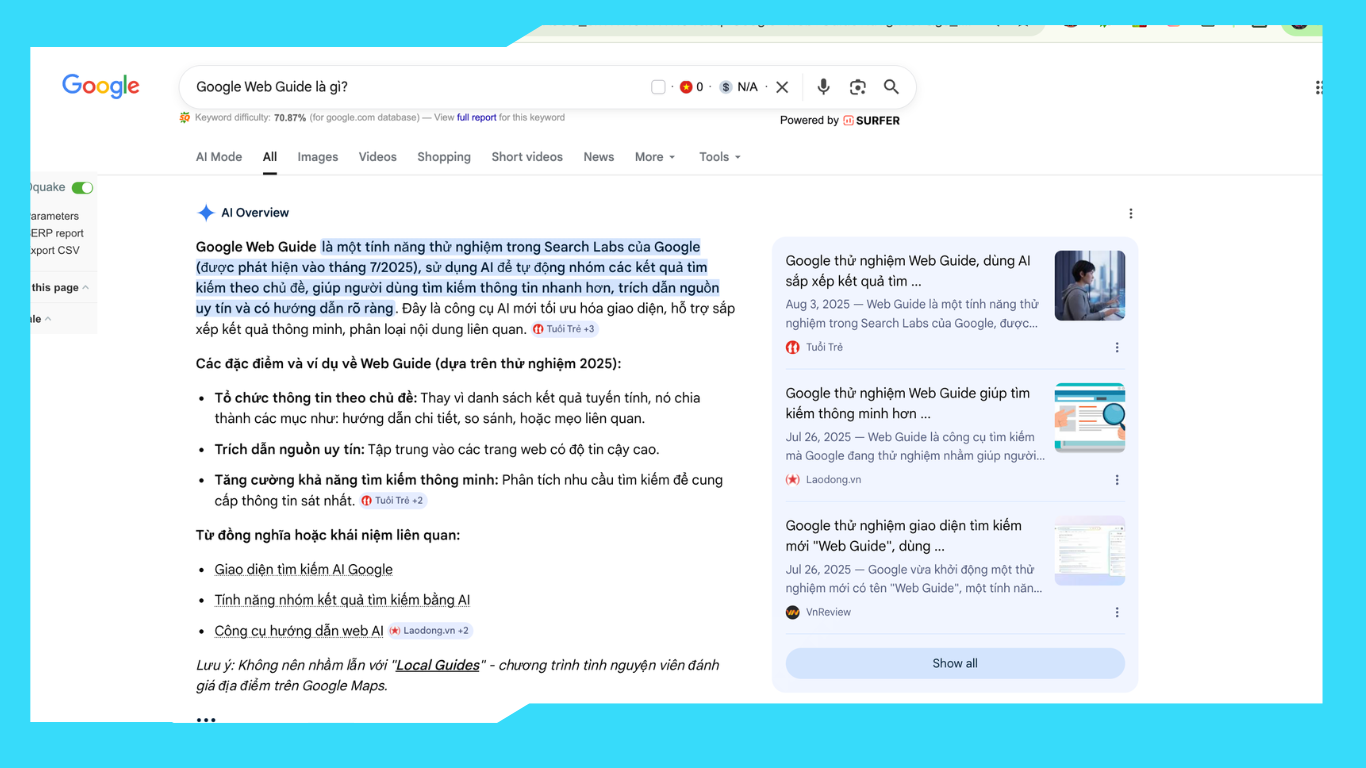The width and height of the screenshot is (1366, 768).
Task: Open more options for the VnReview card
Action: coord(1117,613)
